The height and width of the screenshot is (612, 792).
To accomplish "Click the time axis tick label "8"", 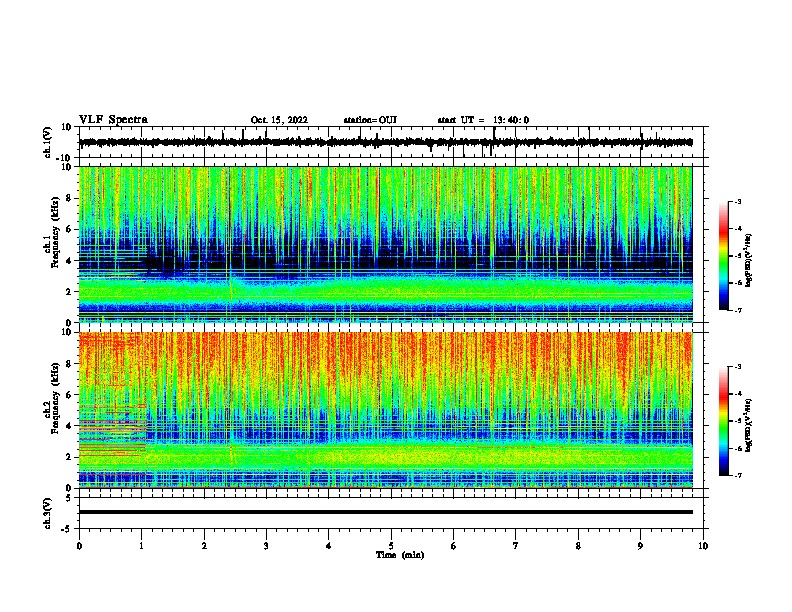I will (x=578, y=545).
